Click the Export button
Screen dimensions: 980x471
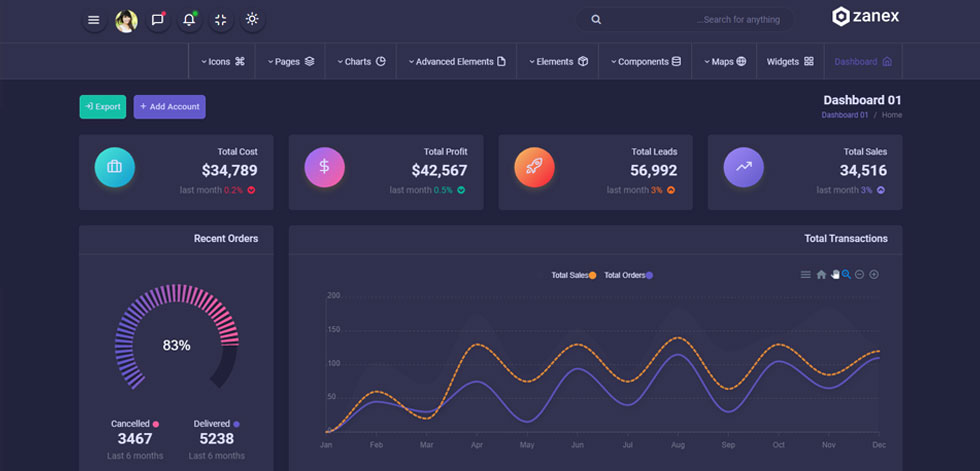pos(102,107)
